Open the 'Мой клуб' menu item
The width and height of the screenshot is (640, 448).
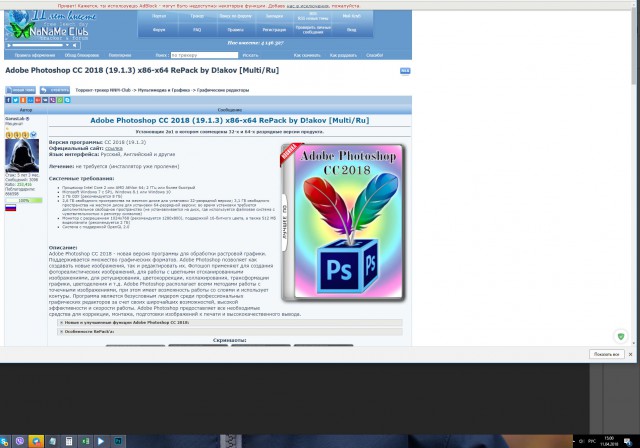pyautogui.click(x=351, y=16)
